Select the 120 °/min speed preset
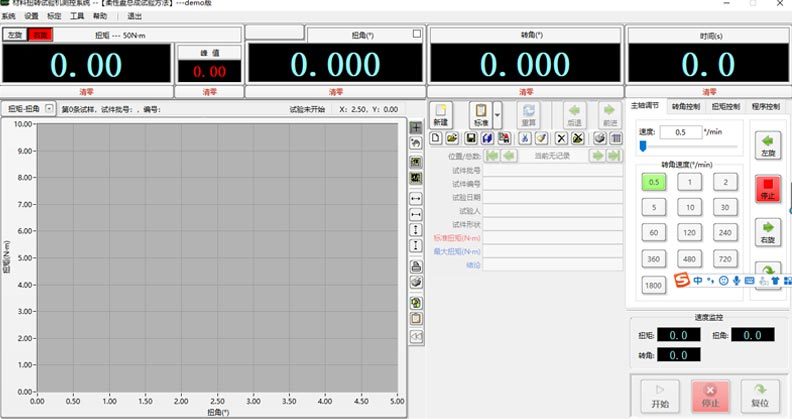 [x=690, y=232]
